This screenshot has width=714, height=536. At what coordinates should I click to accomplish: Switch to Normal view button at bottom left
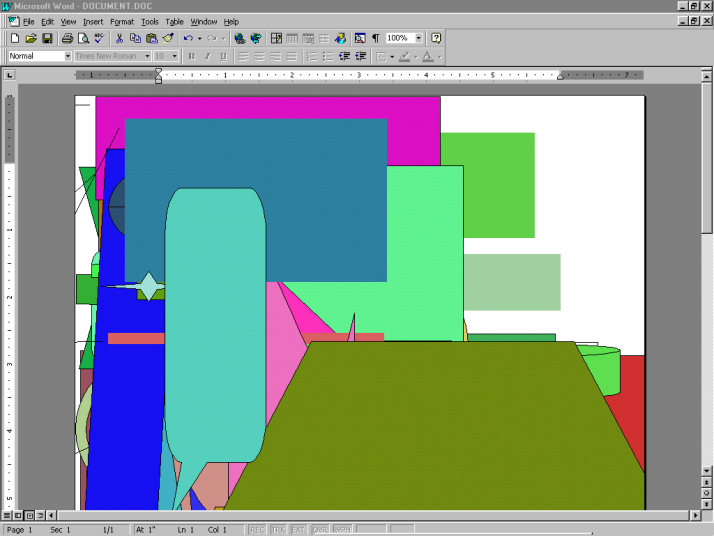[x=7, y=515]
